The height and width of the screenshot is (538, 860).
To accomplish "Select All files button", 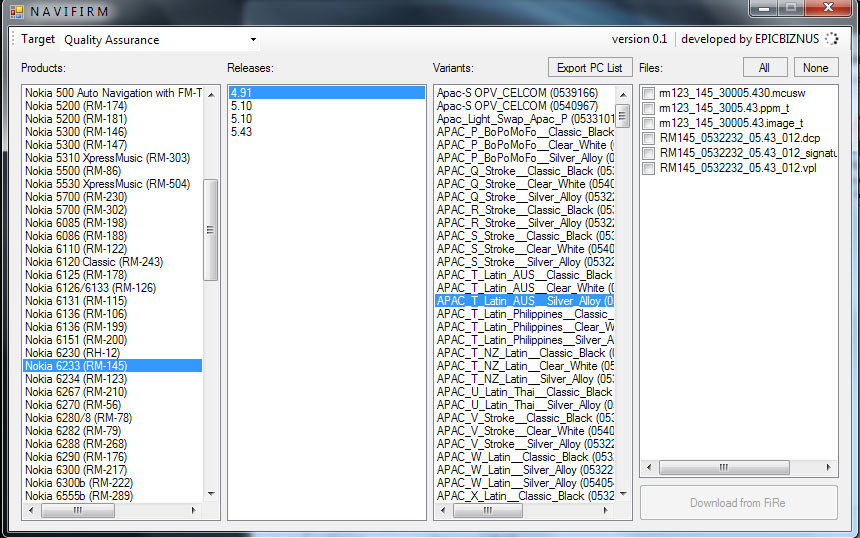I will coord(765,67).
